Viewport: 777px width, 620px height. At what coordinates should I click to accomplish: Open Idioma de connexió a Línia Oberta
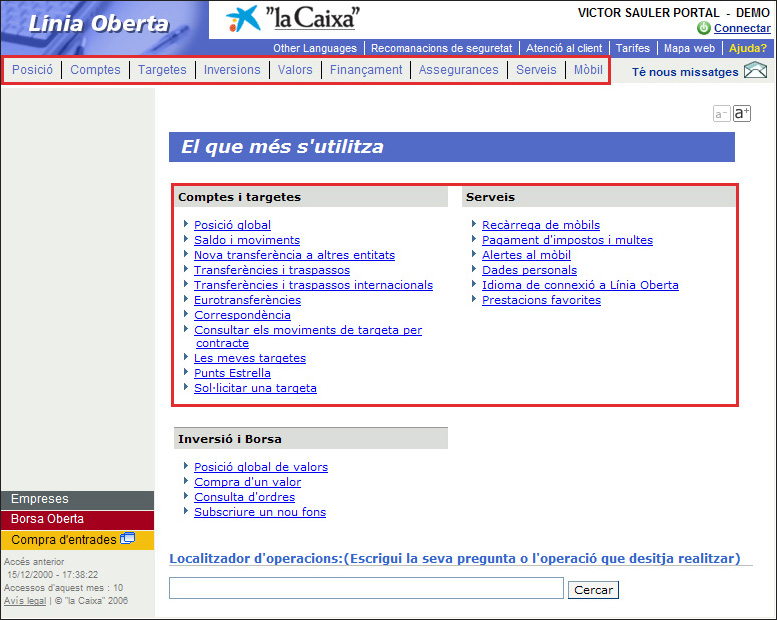[x=580, y=285]
